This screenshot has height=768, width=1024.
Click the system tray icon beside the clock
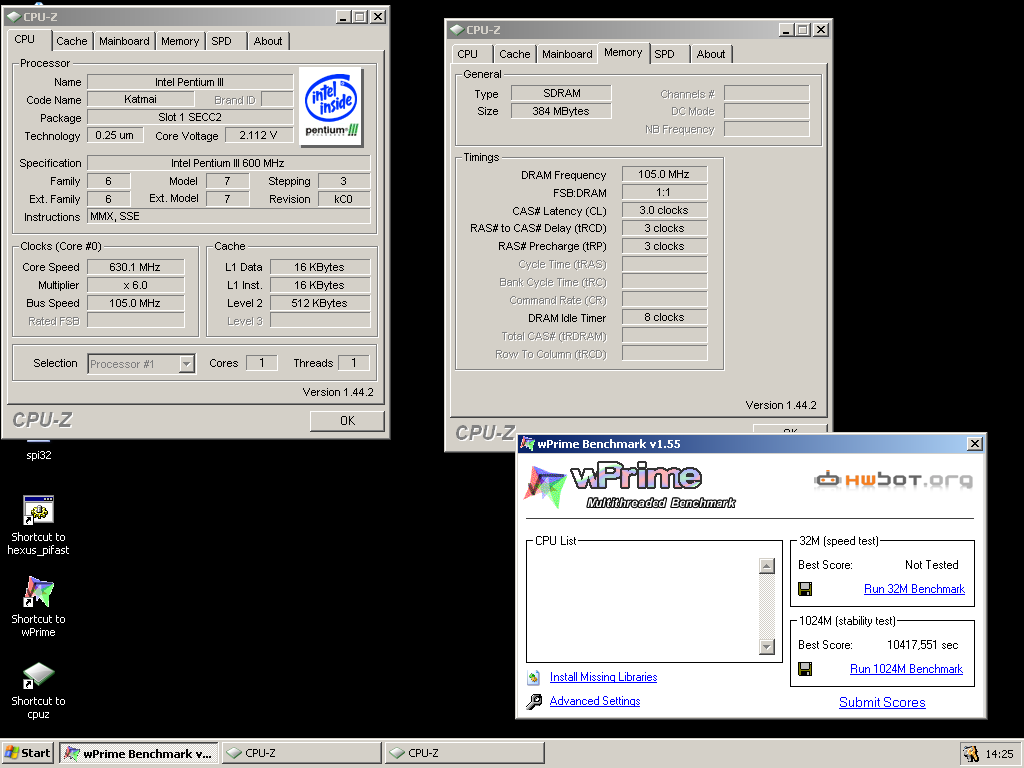tap(971, 754)
